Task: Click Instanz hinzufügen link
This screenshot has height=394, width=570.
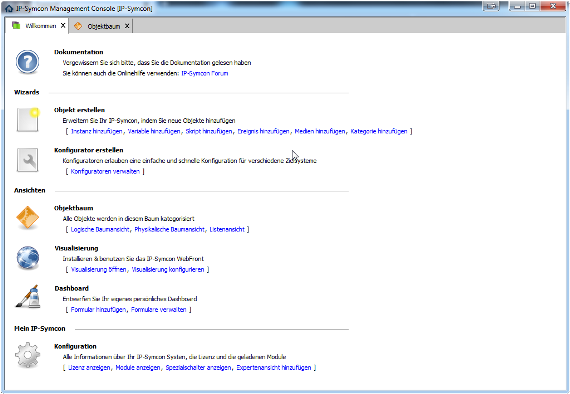Action: tap(97, 131)
